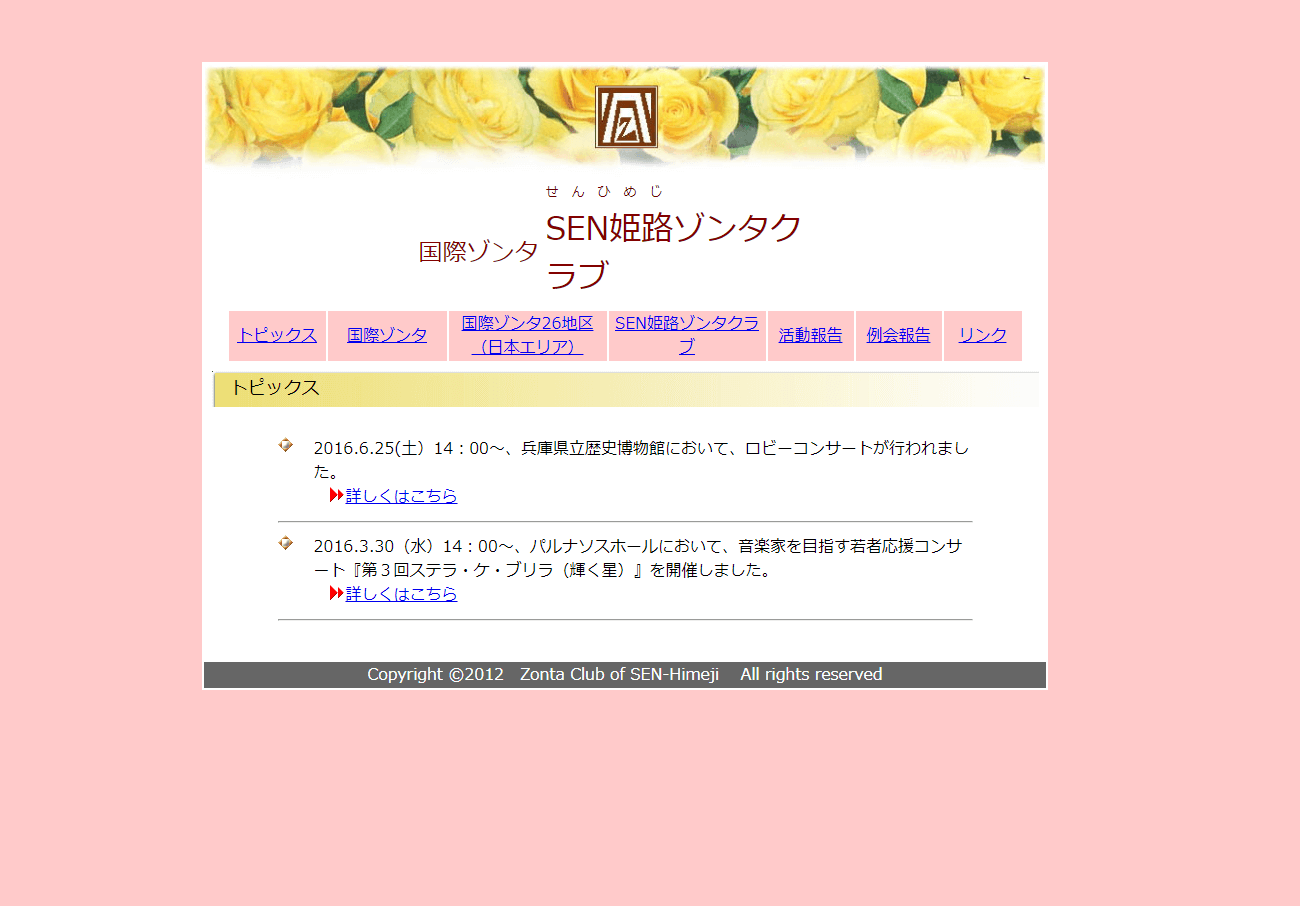This screenshot has width=1300, height=906.
Task: Click the yellow roses banner image
Action: click(x=625, y=116)
